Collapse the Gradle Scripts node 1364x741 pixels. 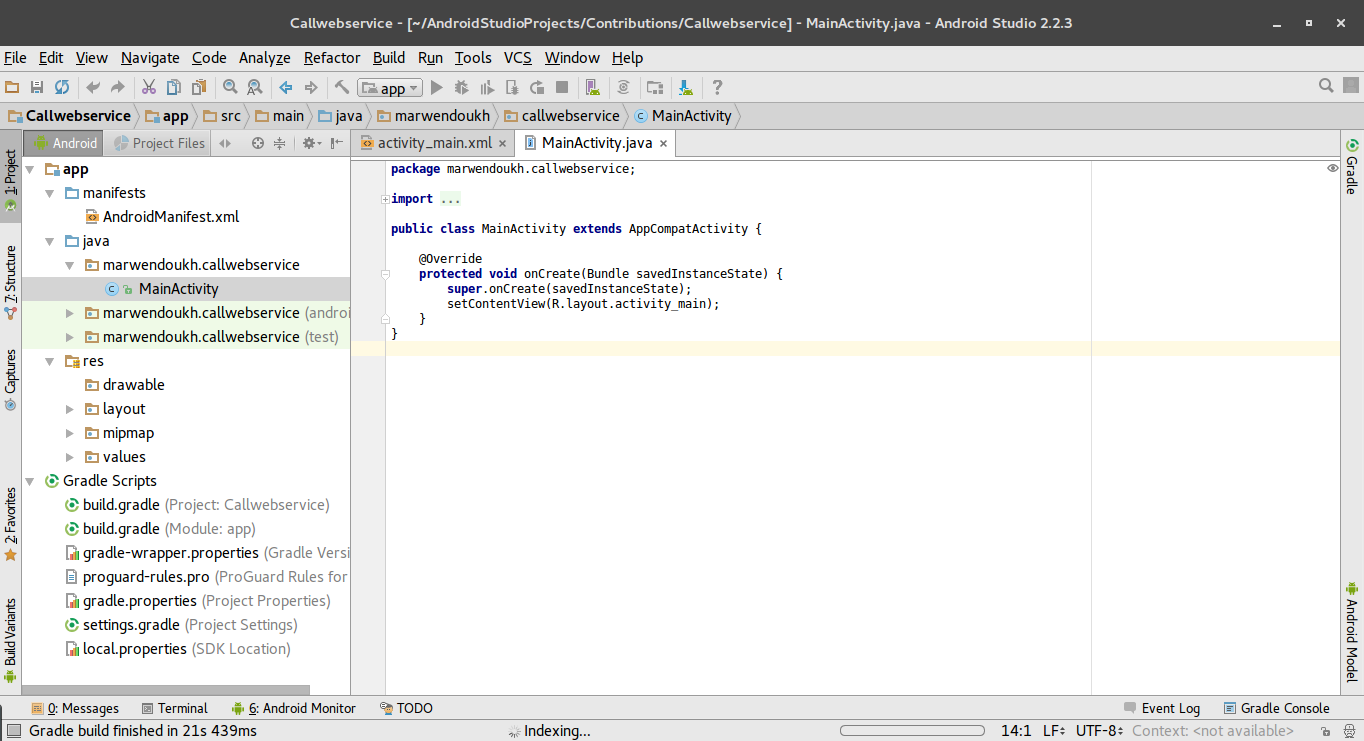coord(30,481)
